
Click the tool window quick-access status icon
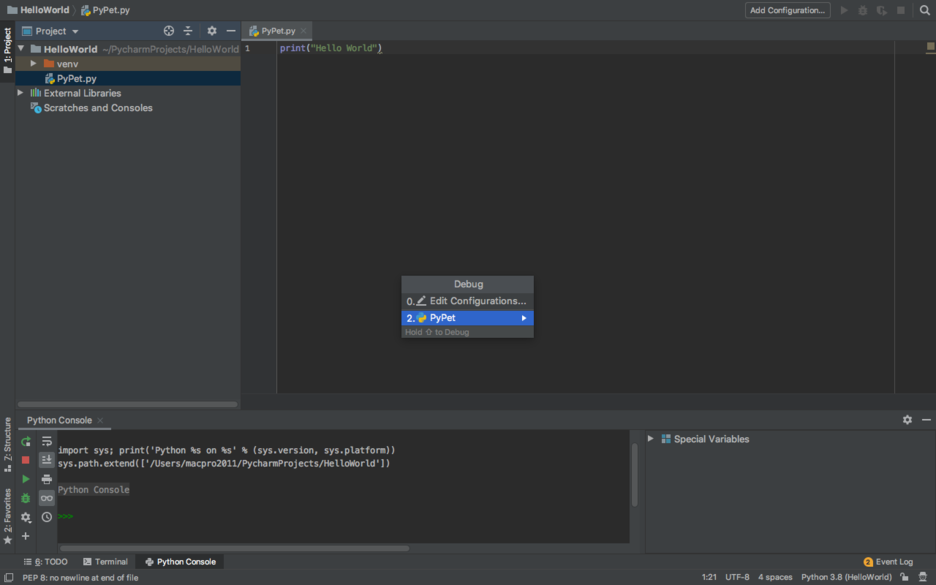tap(8, 577)
